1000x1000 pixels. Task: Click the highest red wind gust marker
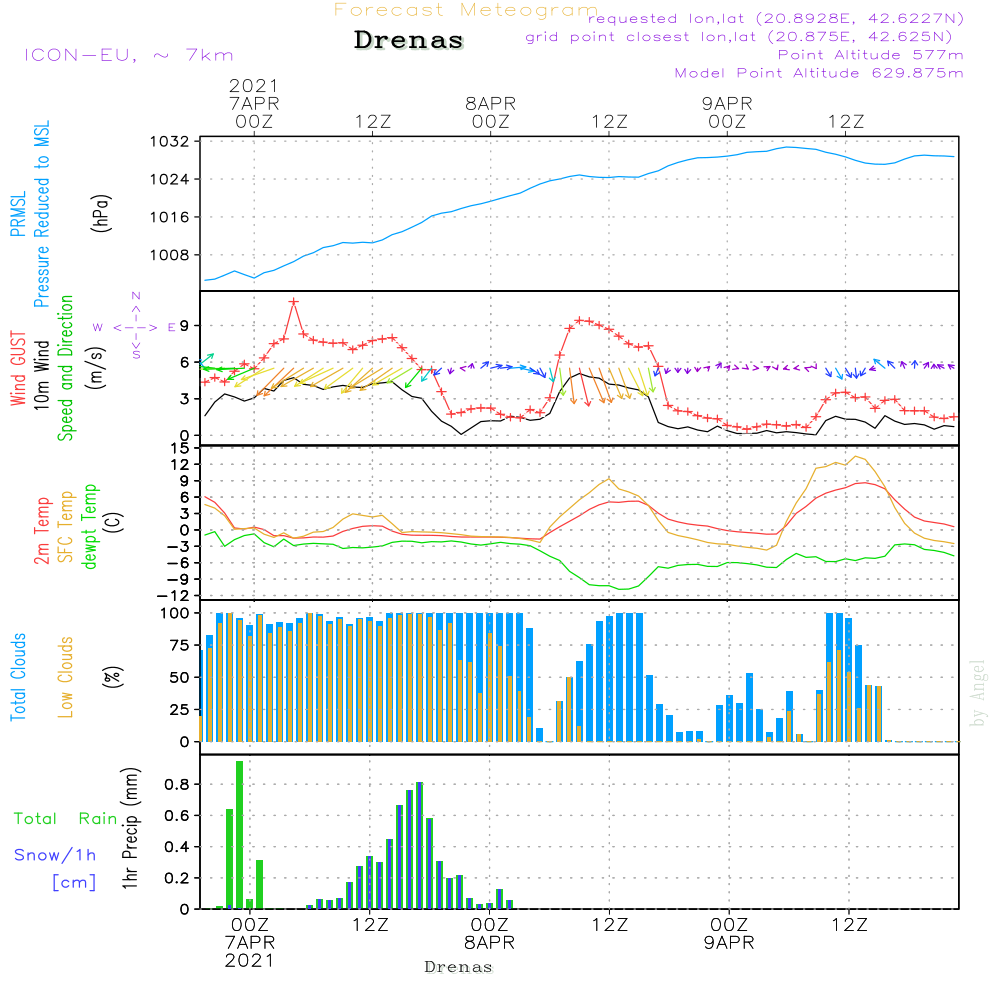pos(294,301)
